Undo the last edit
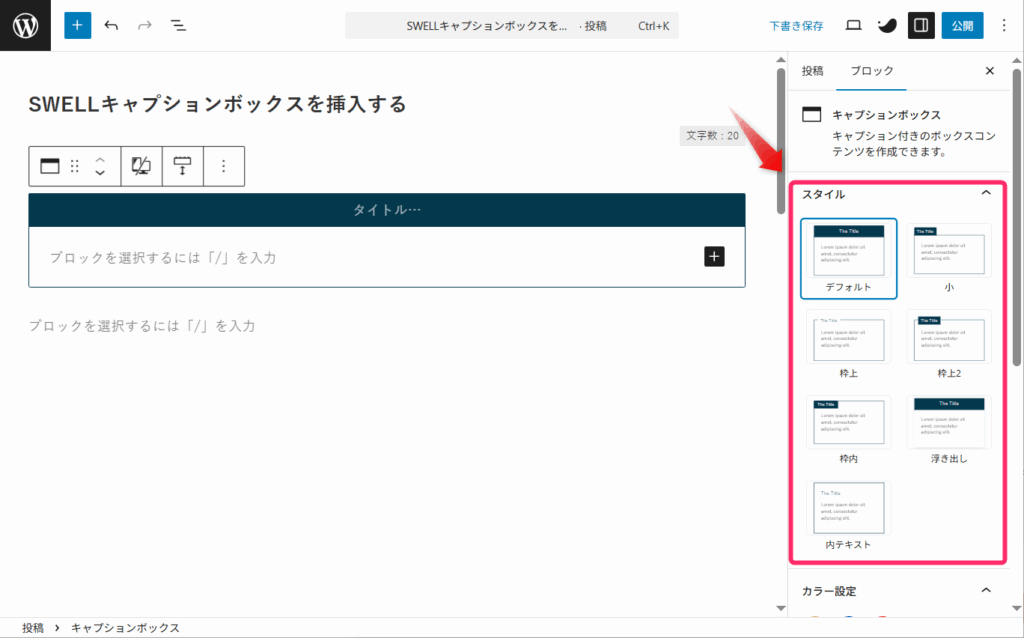Image resolution: width=1024 pixels, height=638 pixels. (x=111, y=25)
